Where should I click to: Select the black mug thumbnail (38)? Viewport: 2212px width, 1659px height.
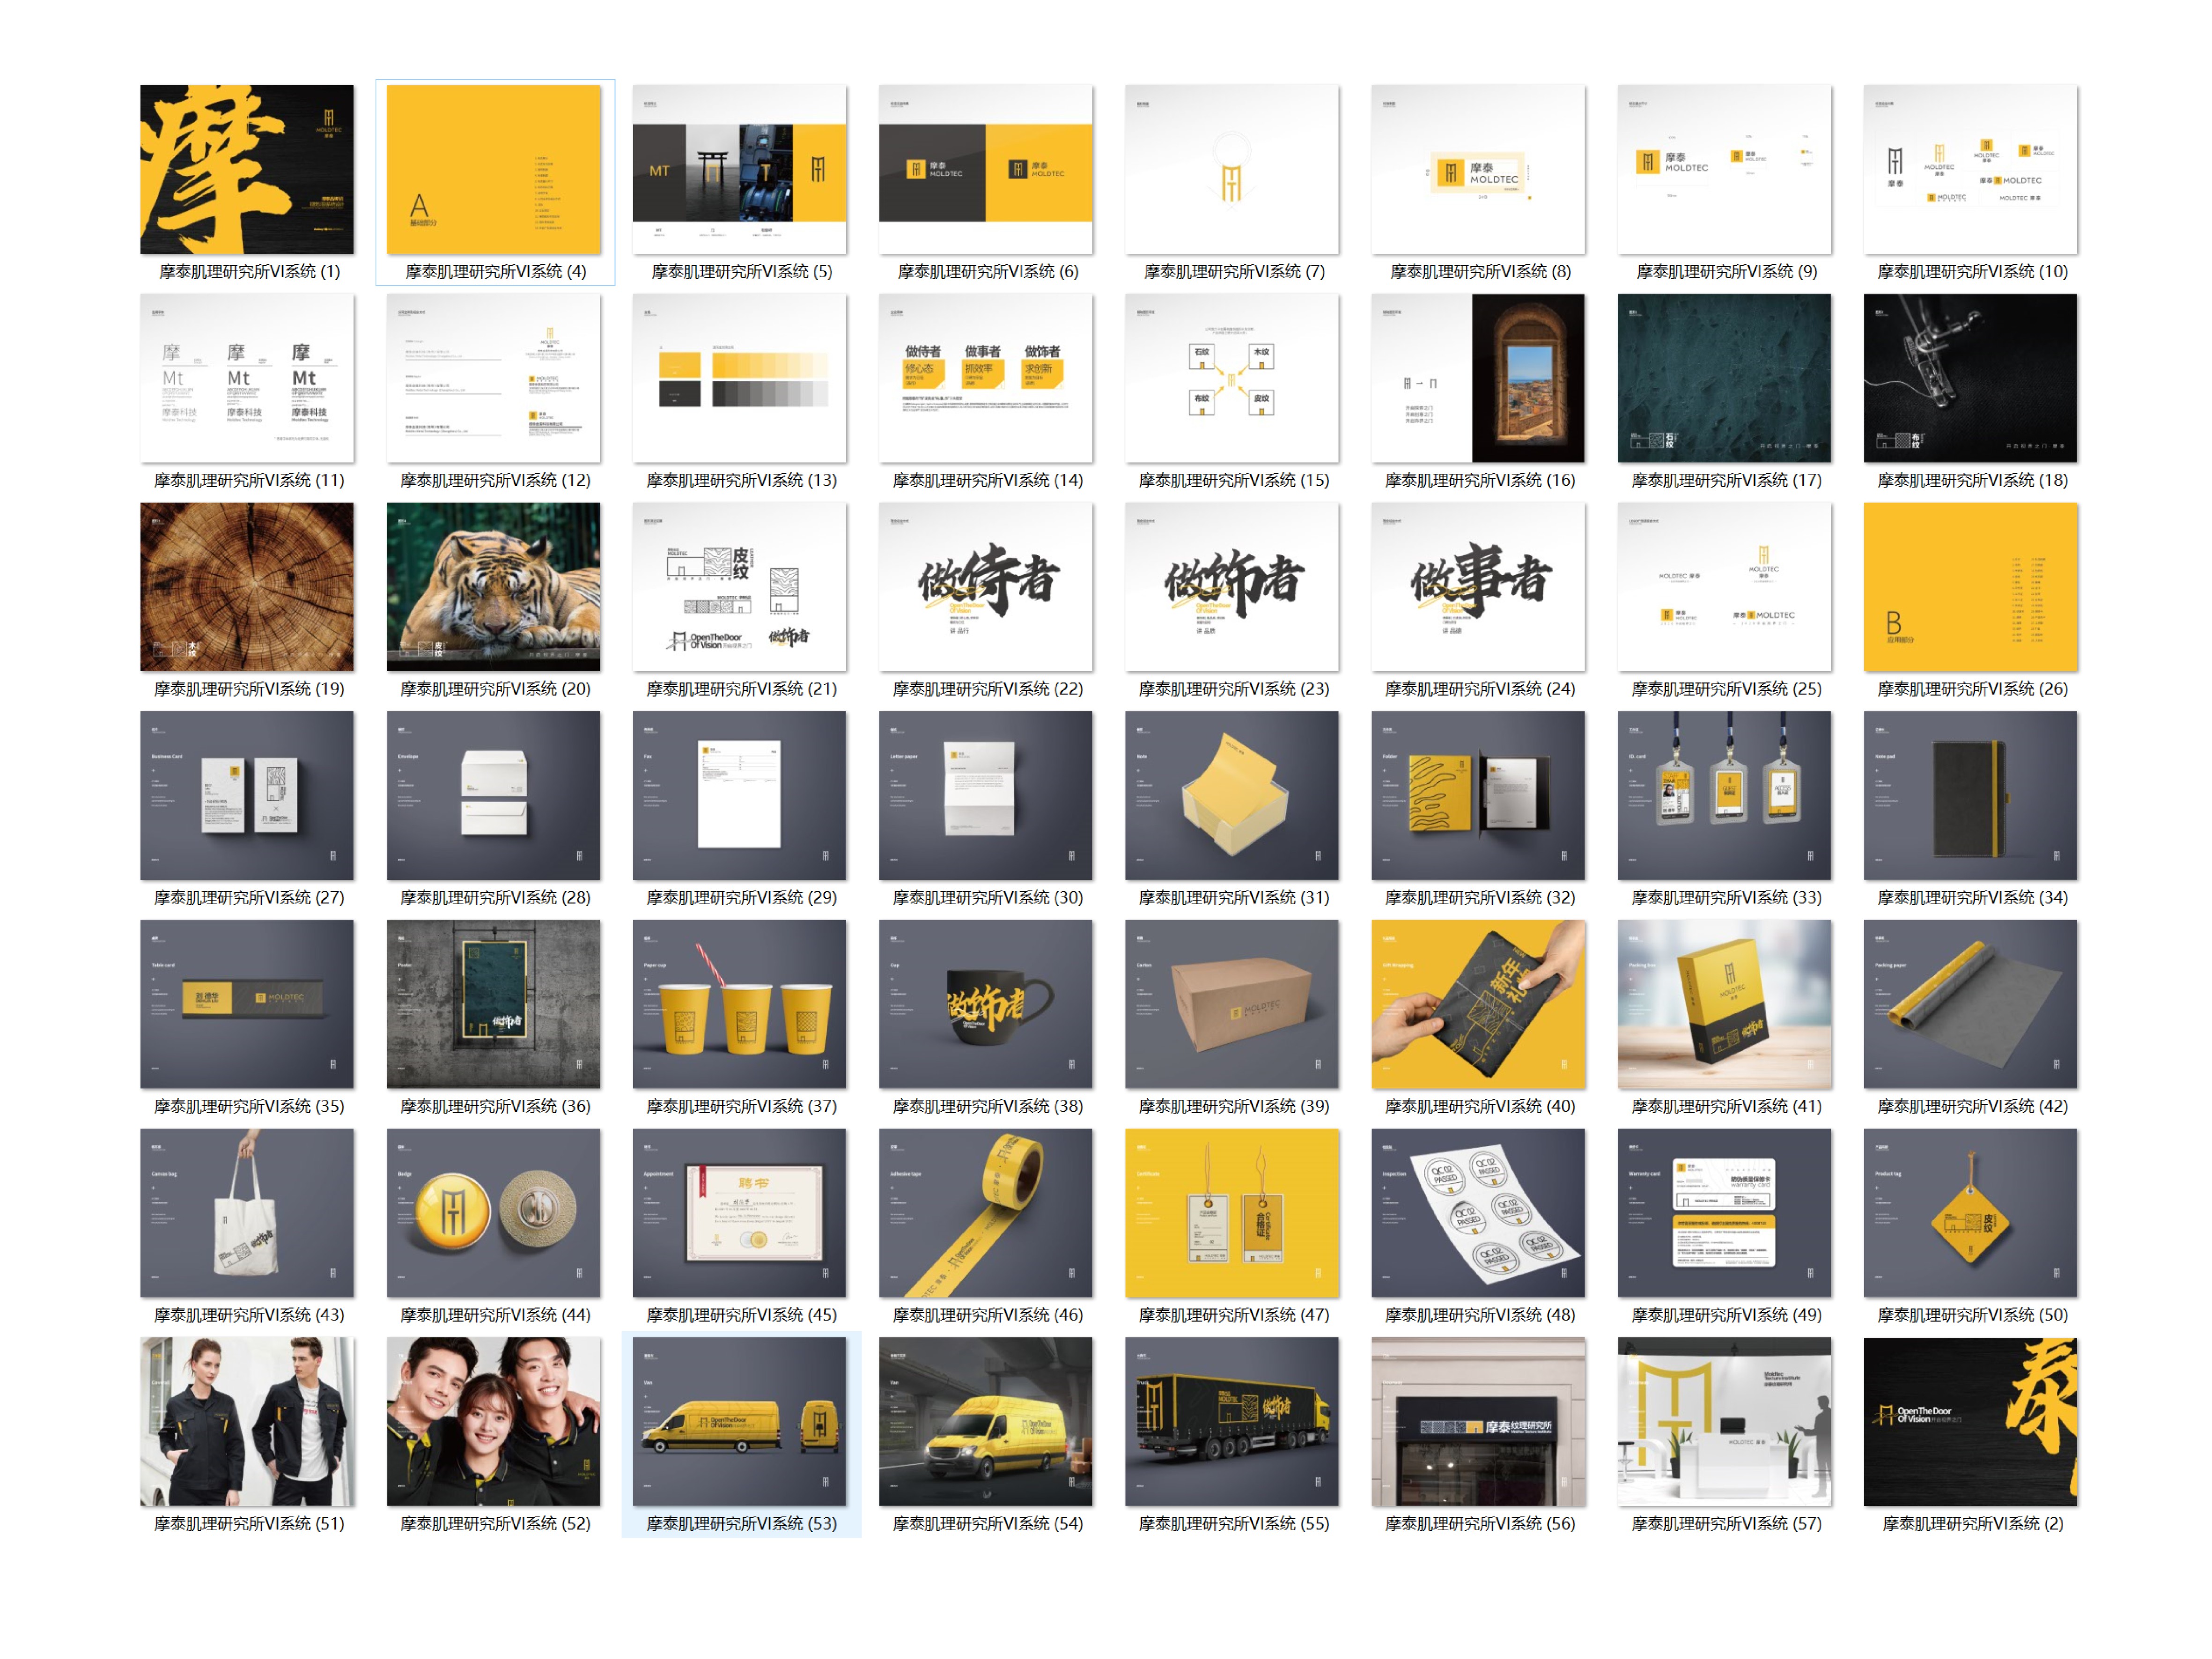pyautogui.click(x=985, y=1004)
